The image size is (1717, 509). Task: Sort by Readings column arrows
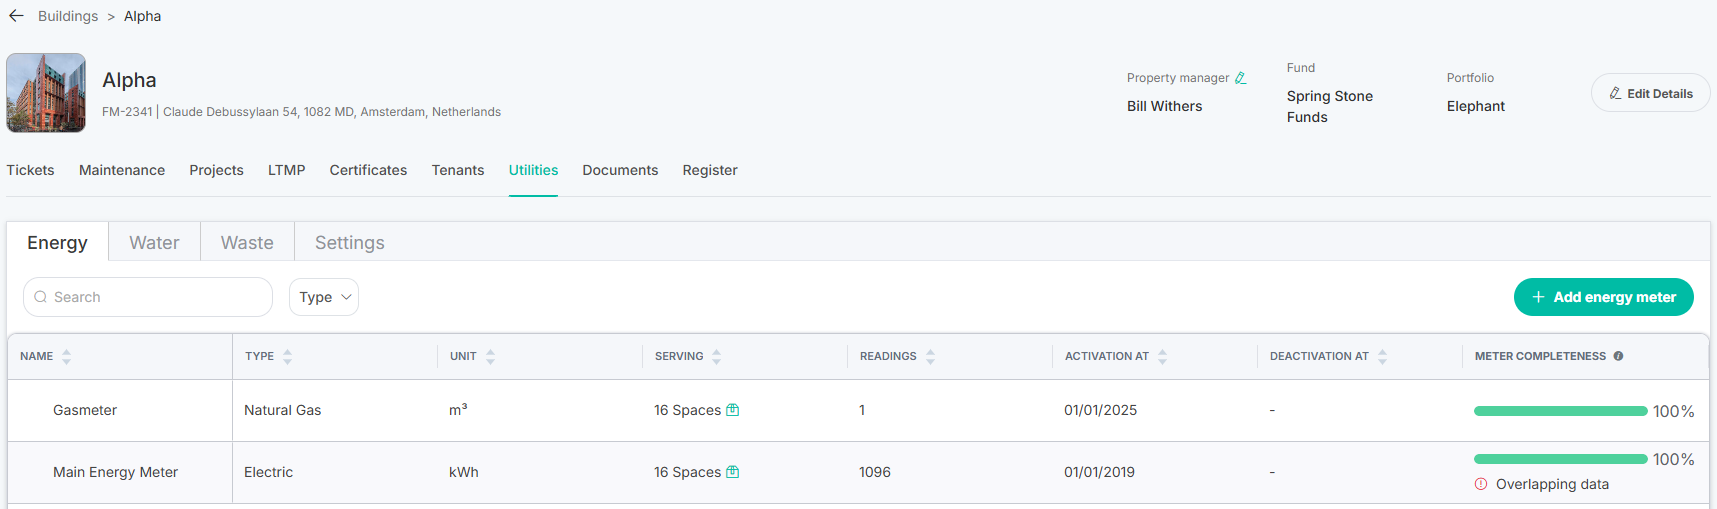coord(930,356)
